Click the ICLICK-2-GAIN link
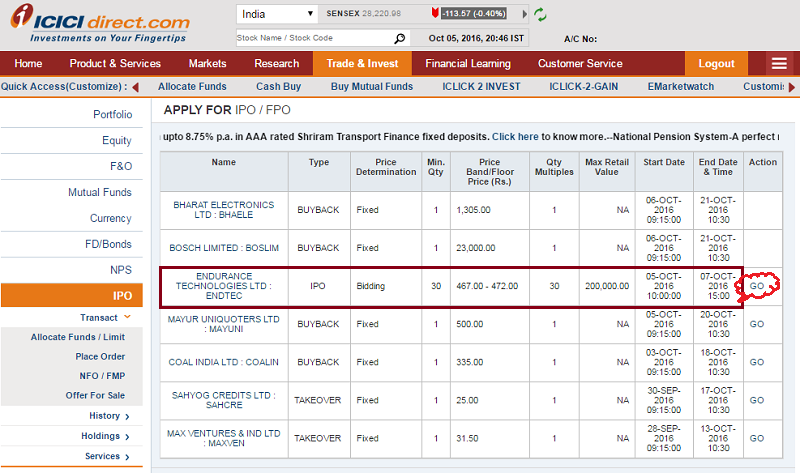This screenshot has height=473, width=800. coord(583,86)
